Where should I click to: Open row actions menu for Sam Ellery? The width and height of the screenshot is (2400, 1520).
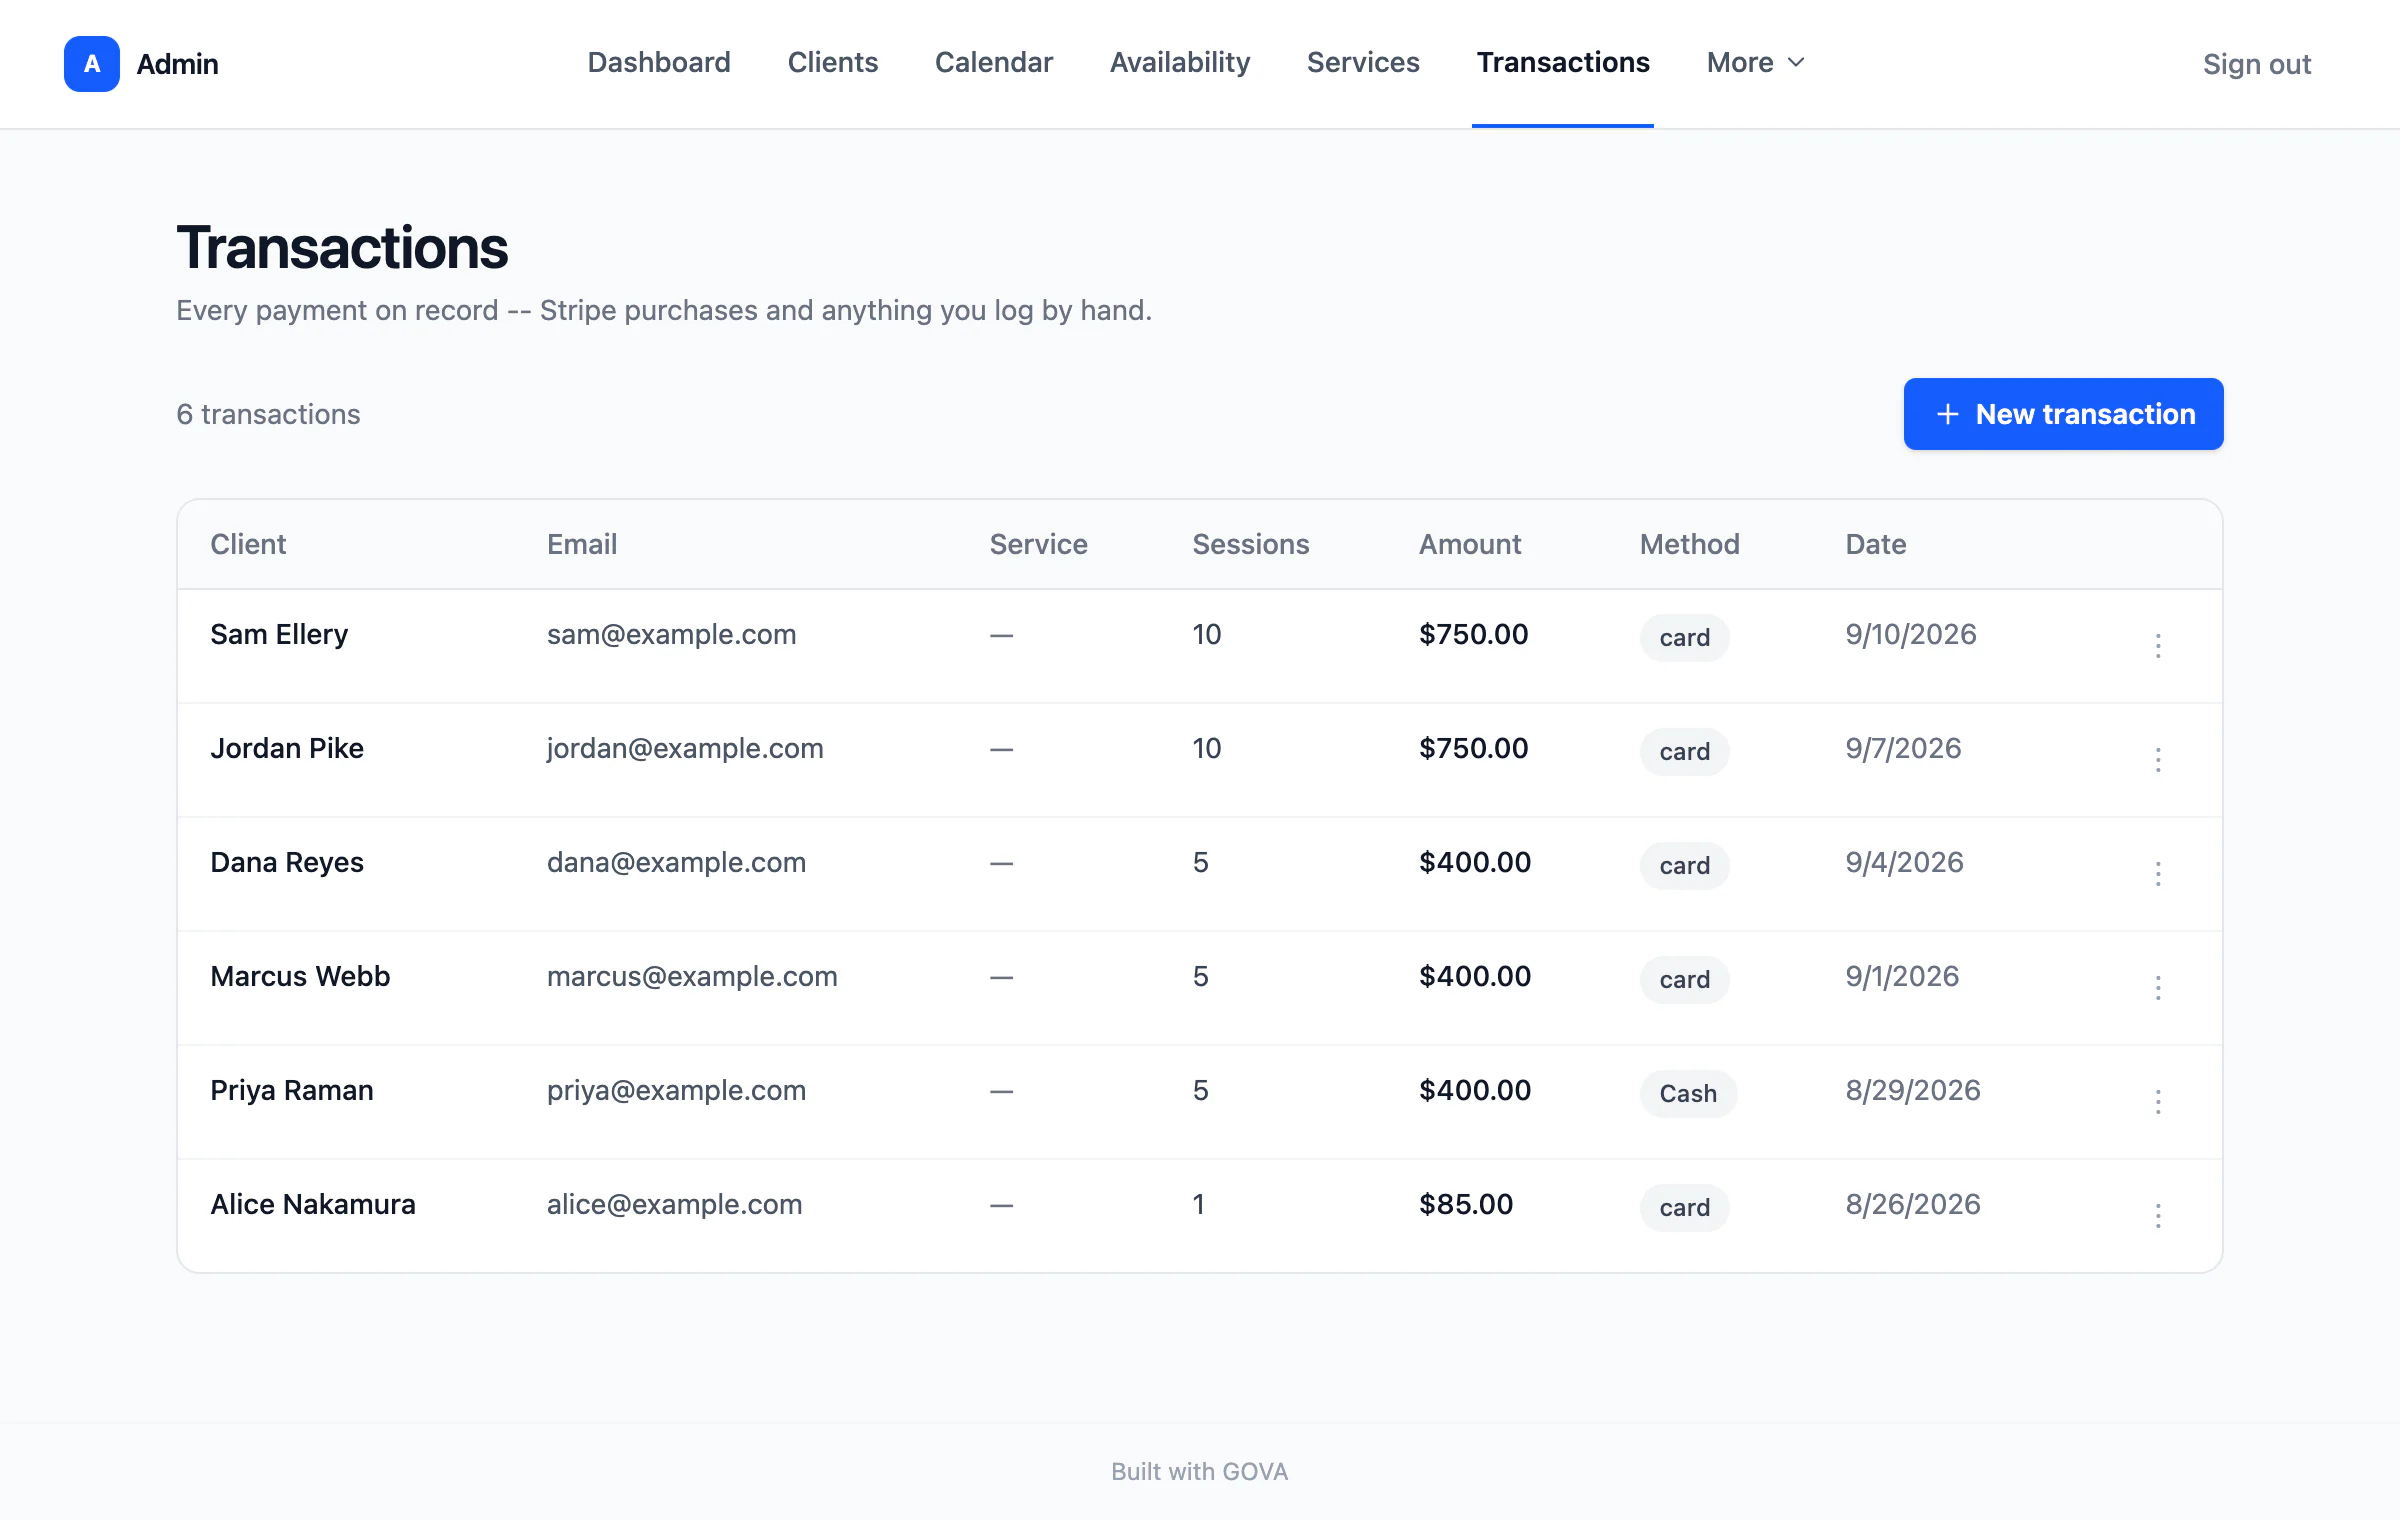pos(2158,646)
